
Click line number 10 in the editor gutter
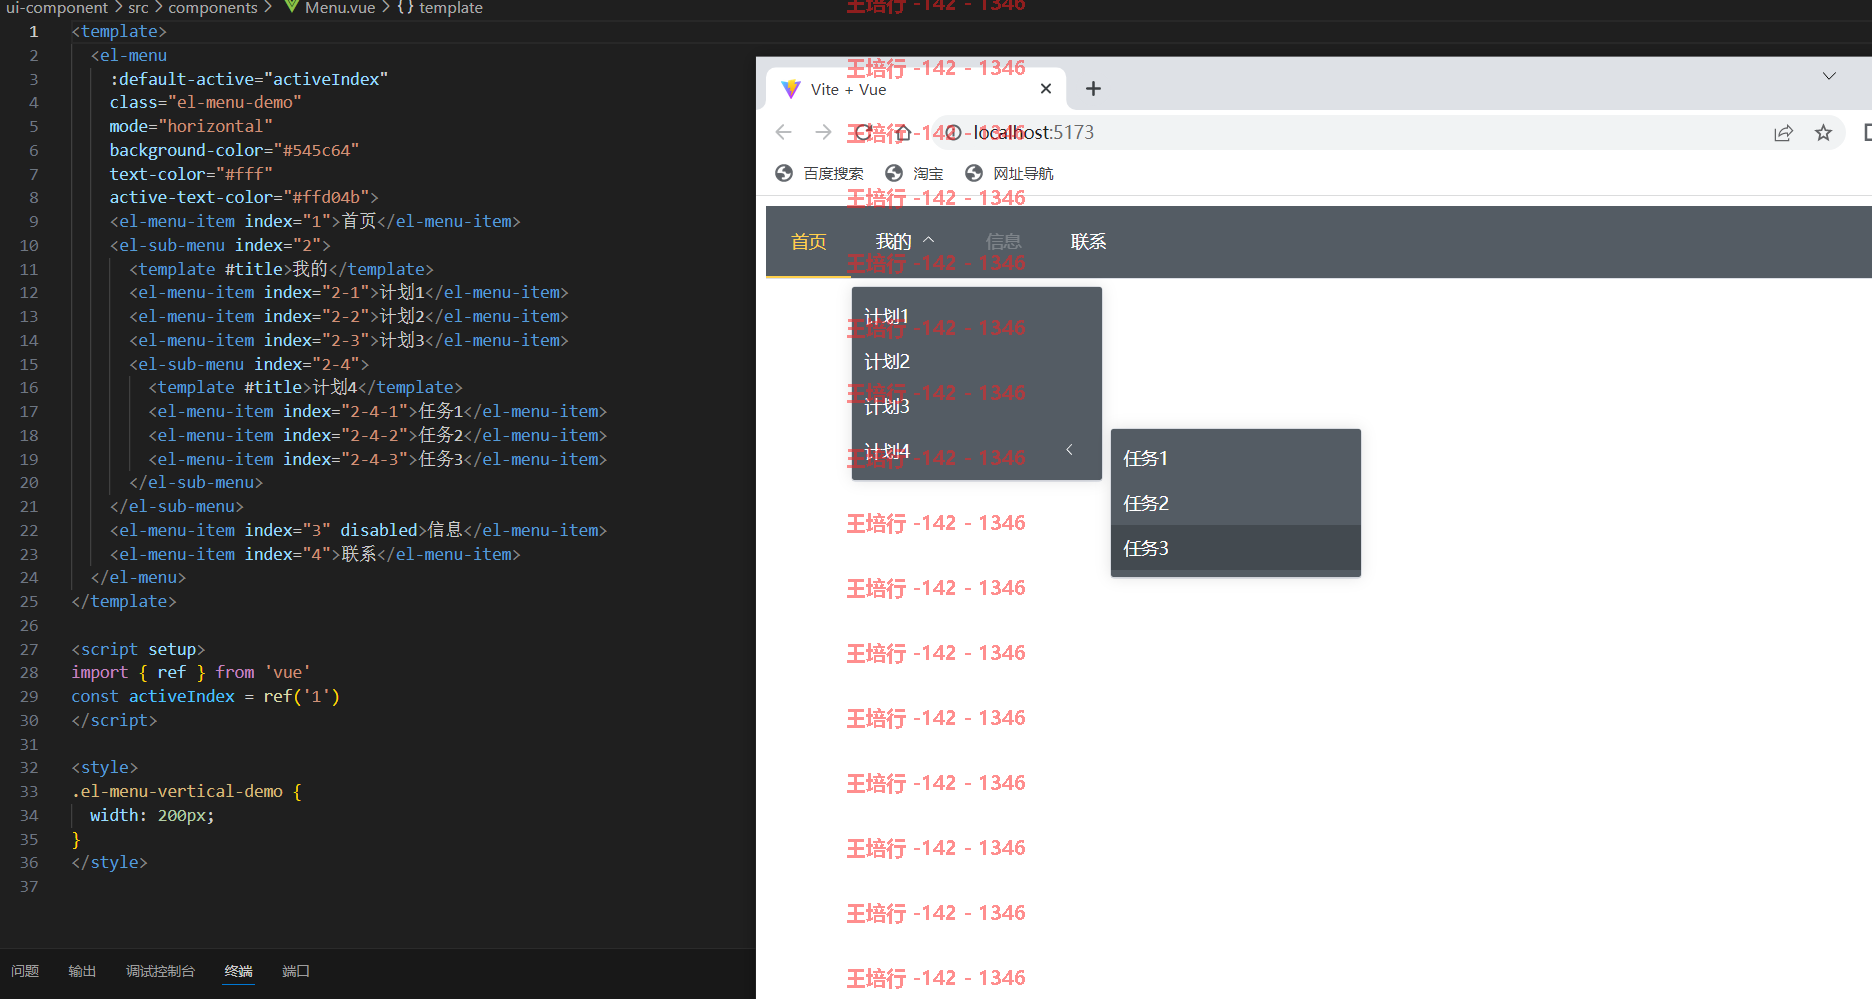(x=29, y=245)
